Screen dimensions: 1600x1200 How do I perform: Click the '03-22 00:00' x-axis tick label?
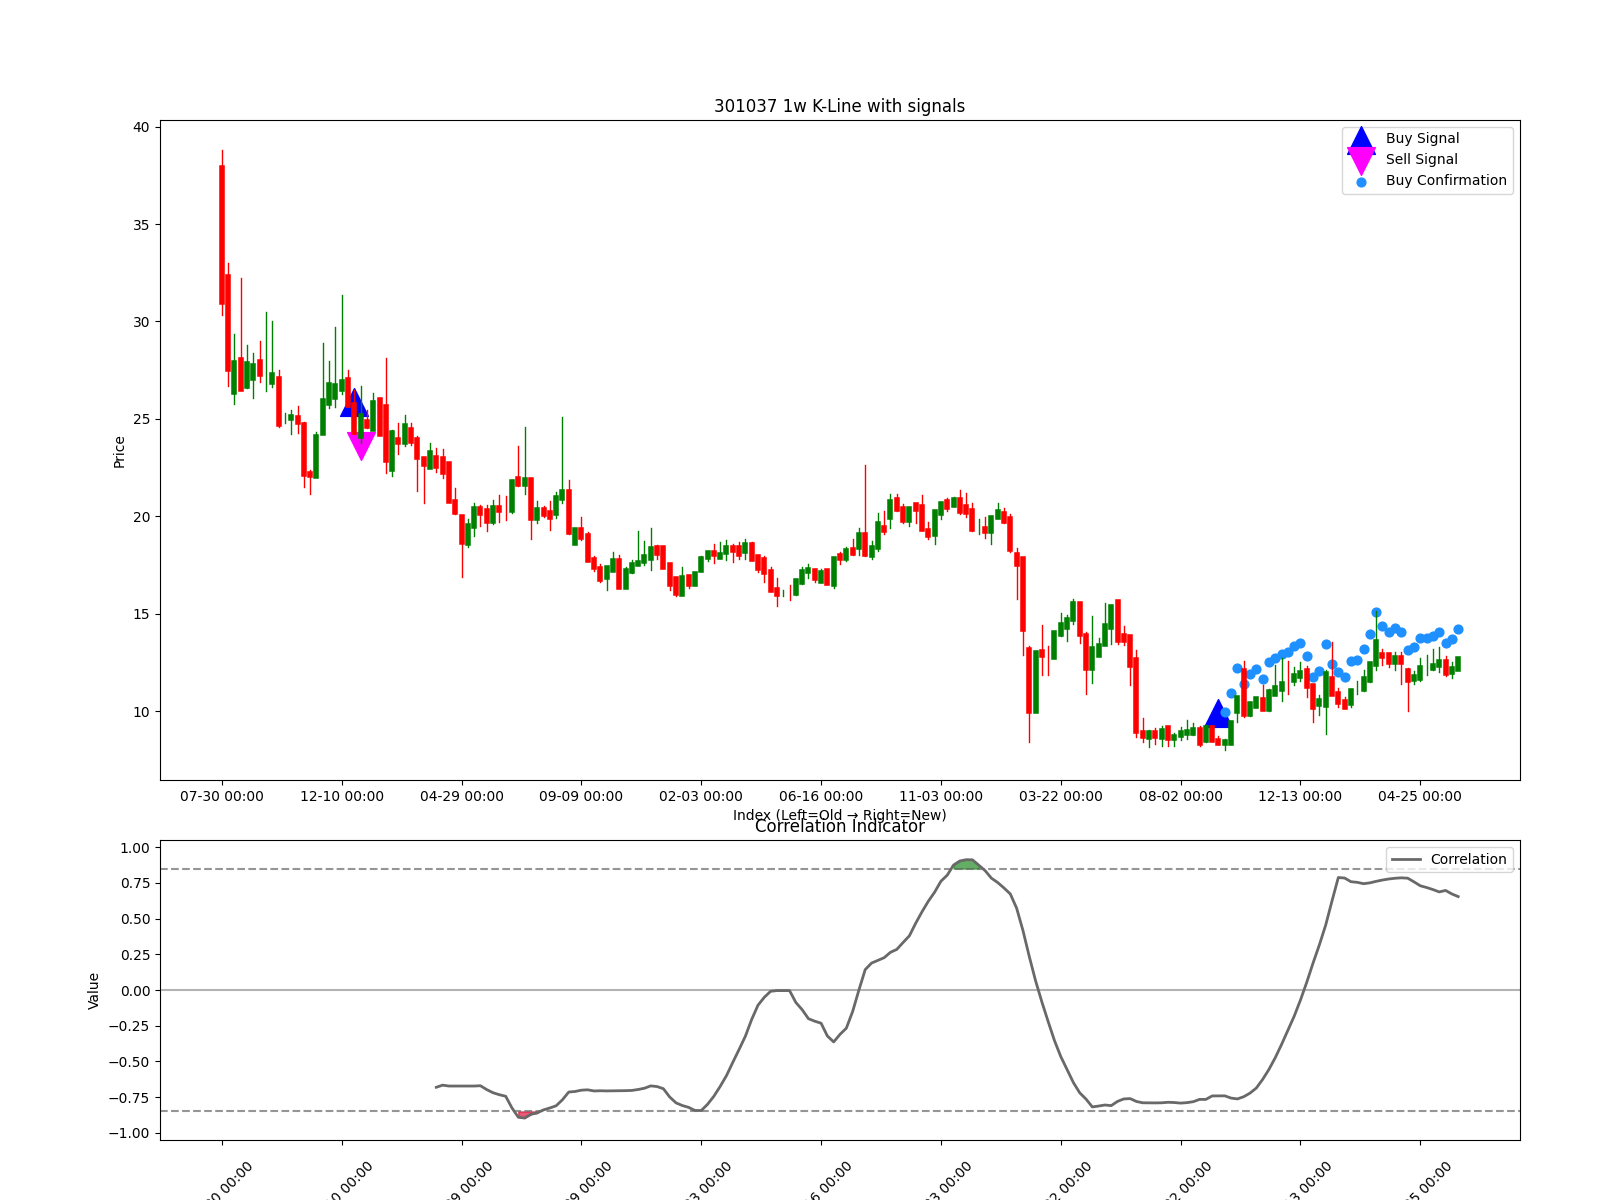(1061, 797)
